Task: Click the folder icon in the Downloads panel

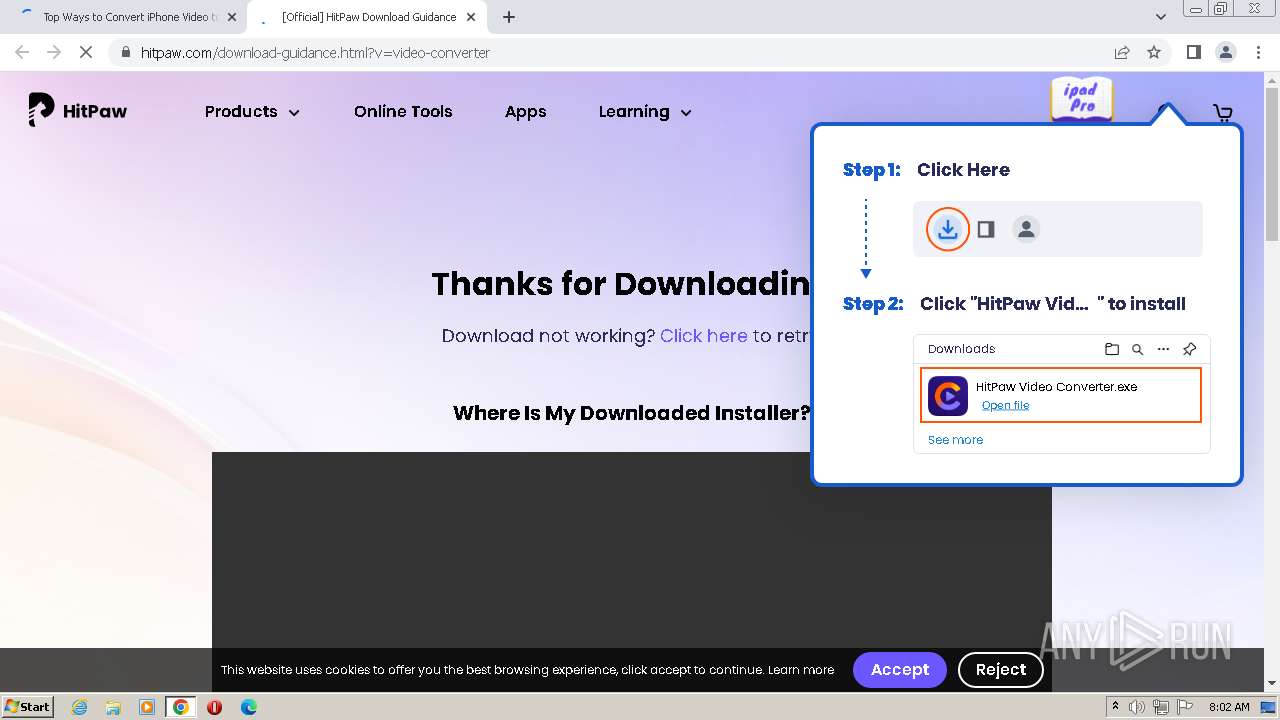Action: (1112, 349)
